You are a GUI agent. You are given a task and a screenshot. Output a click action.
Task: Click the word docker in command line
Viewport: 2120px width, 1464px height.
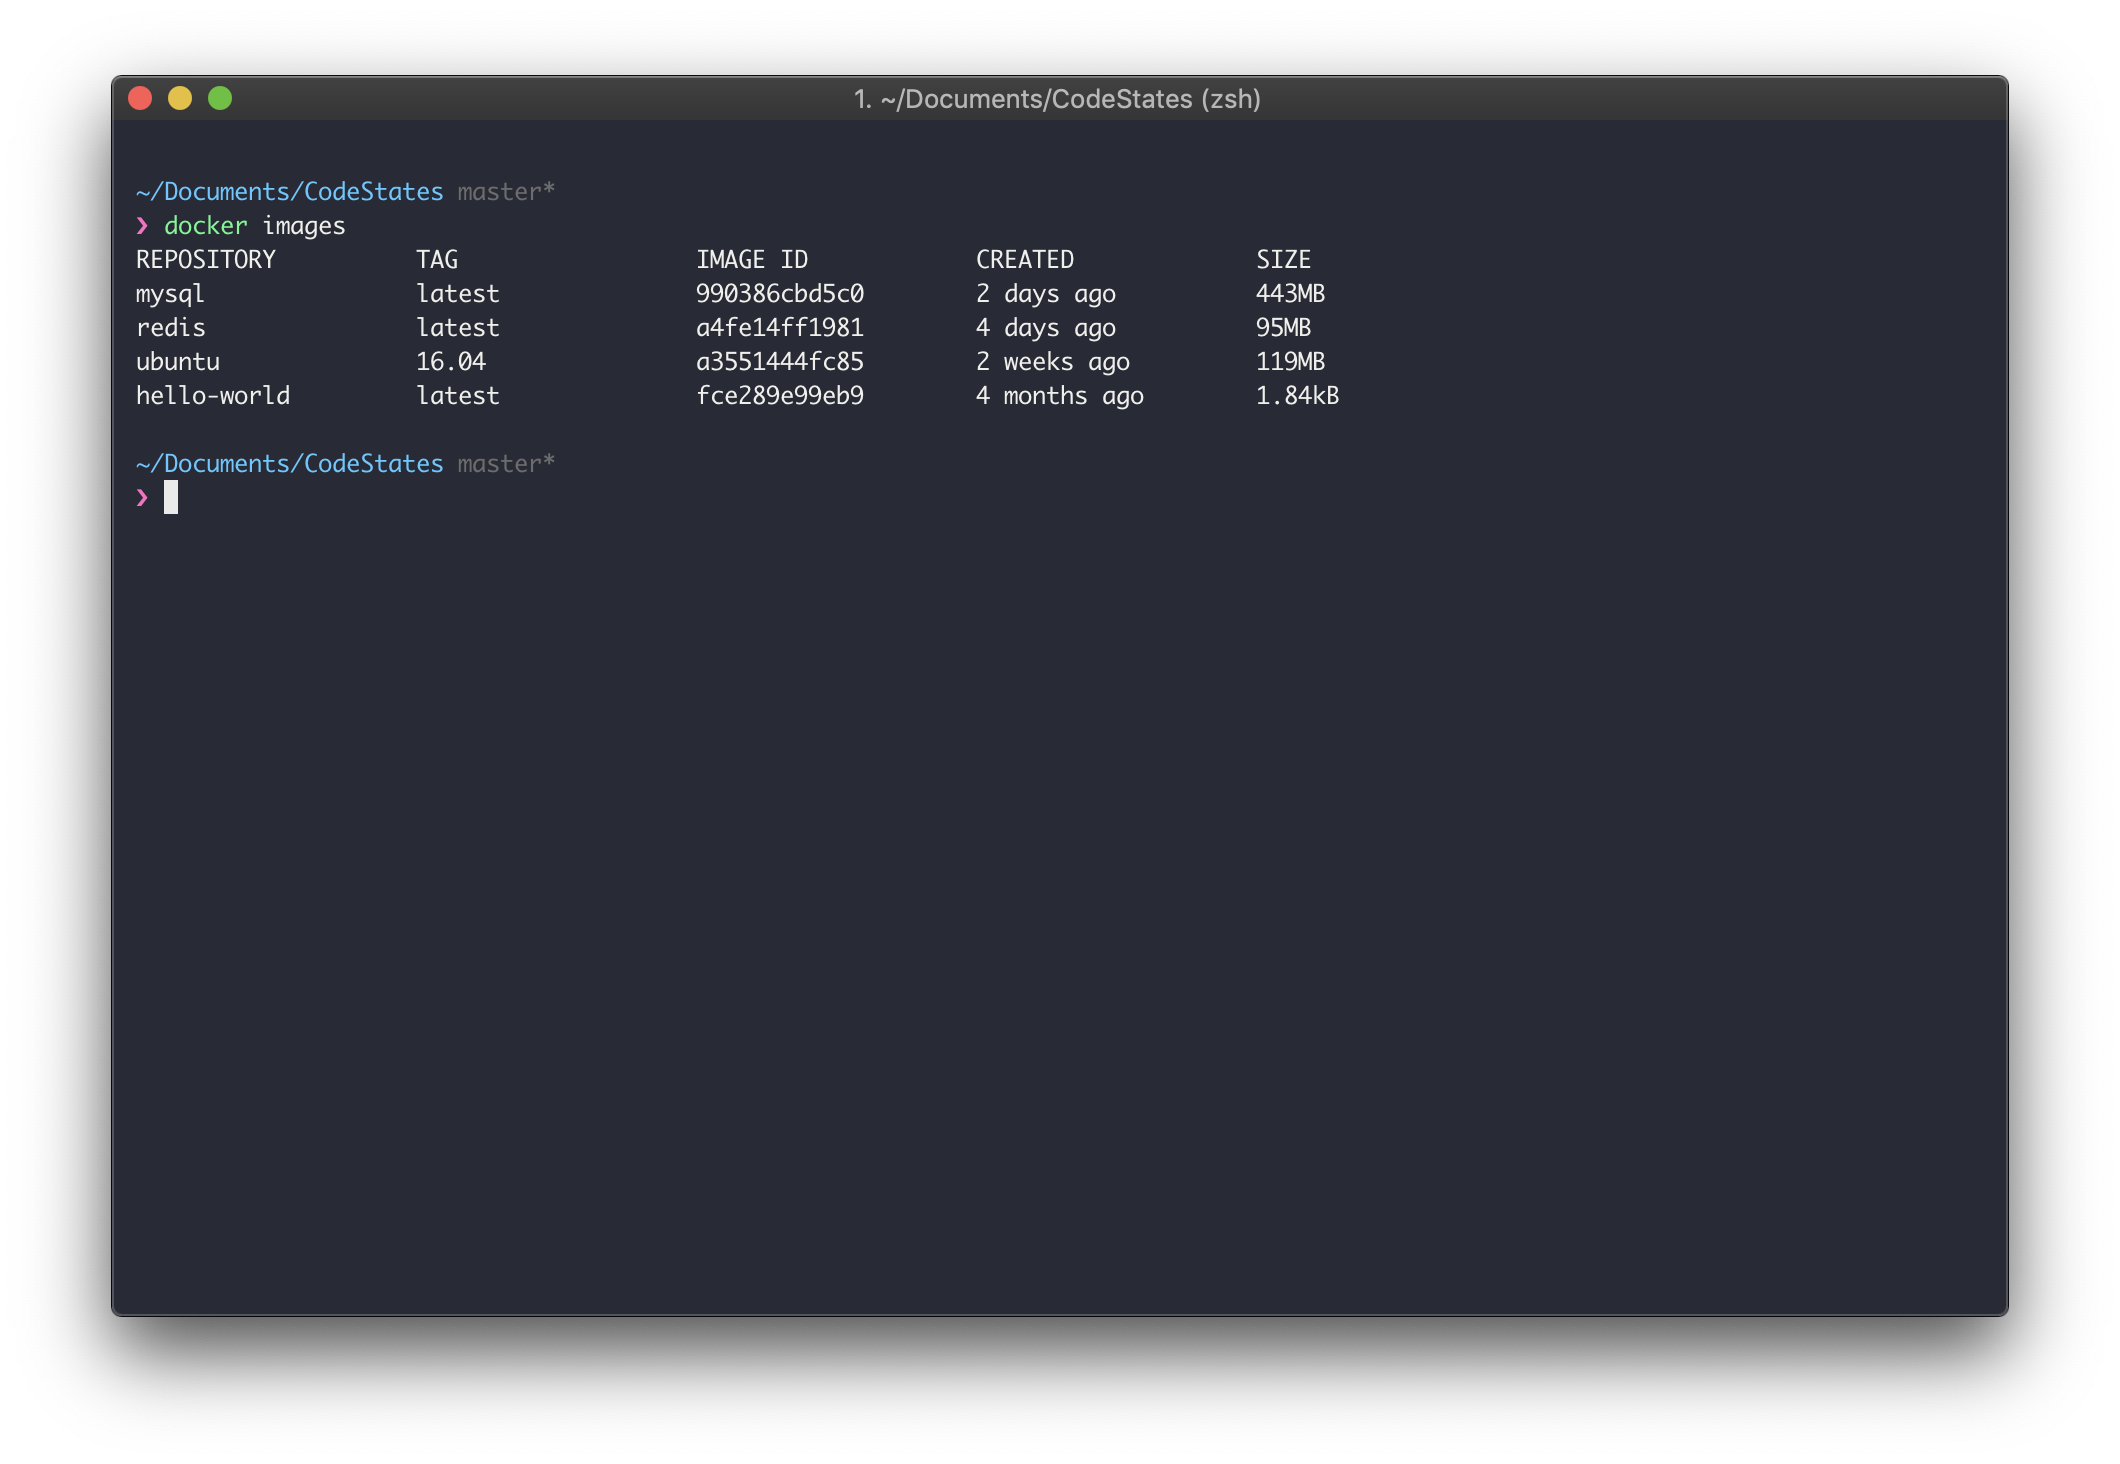coord(205,226)
